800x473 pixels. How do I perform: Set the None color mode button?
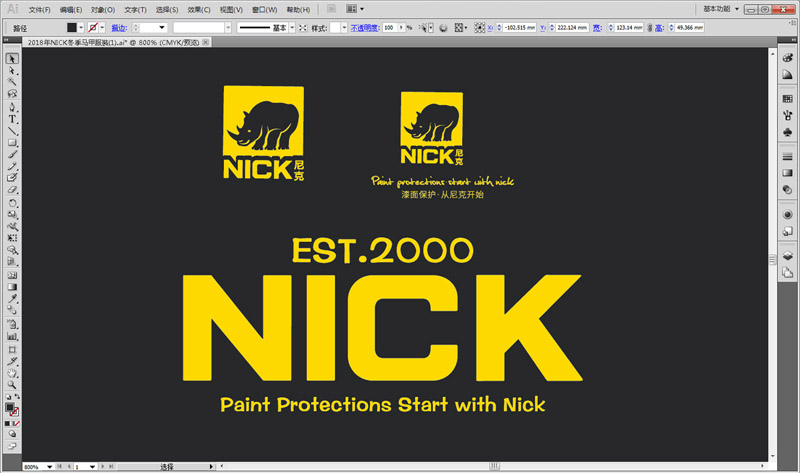[x=16, y=424]
